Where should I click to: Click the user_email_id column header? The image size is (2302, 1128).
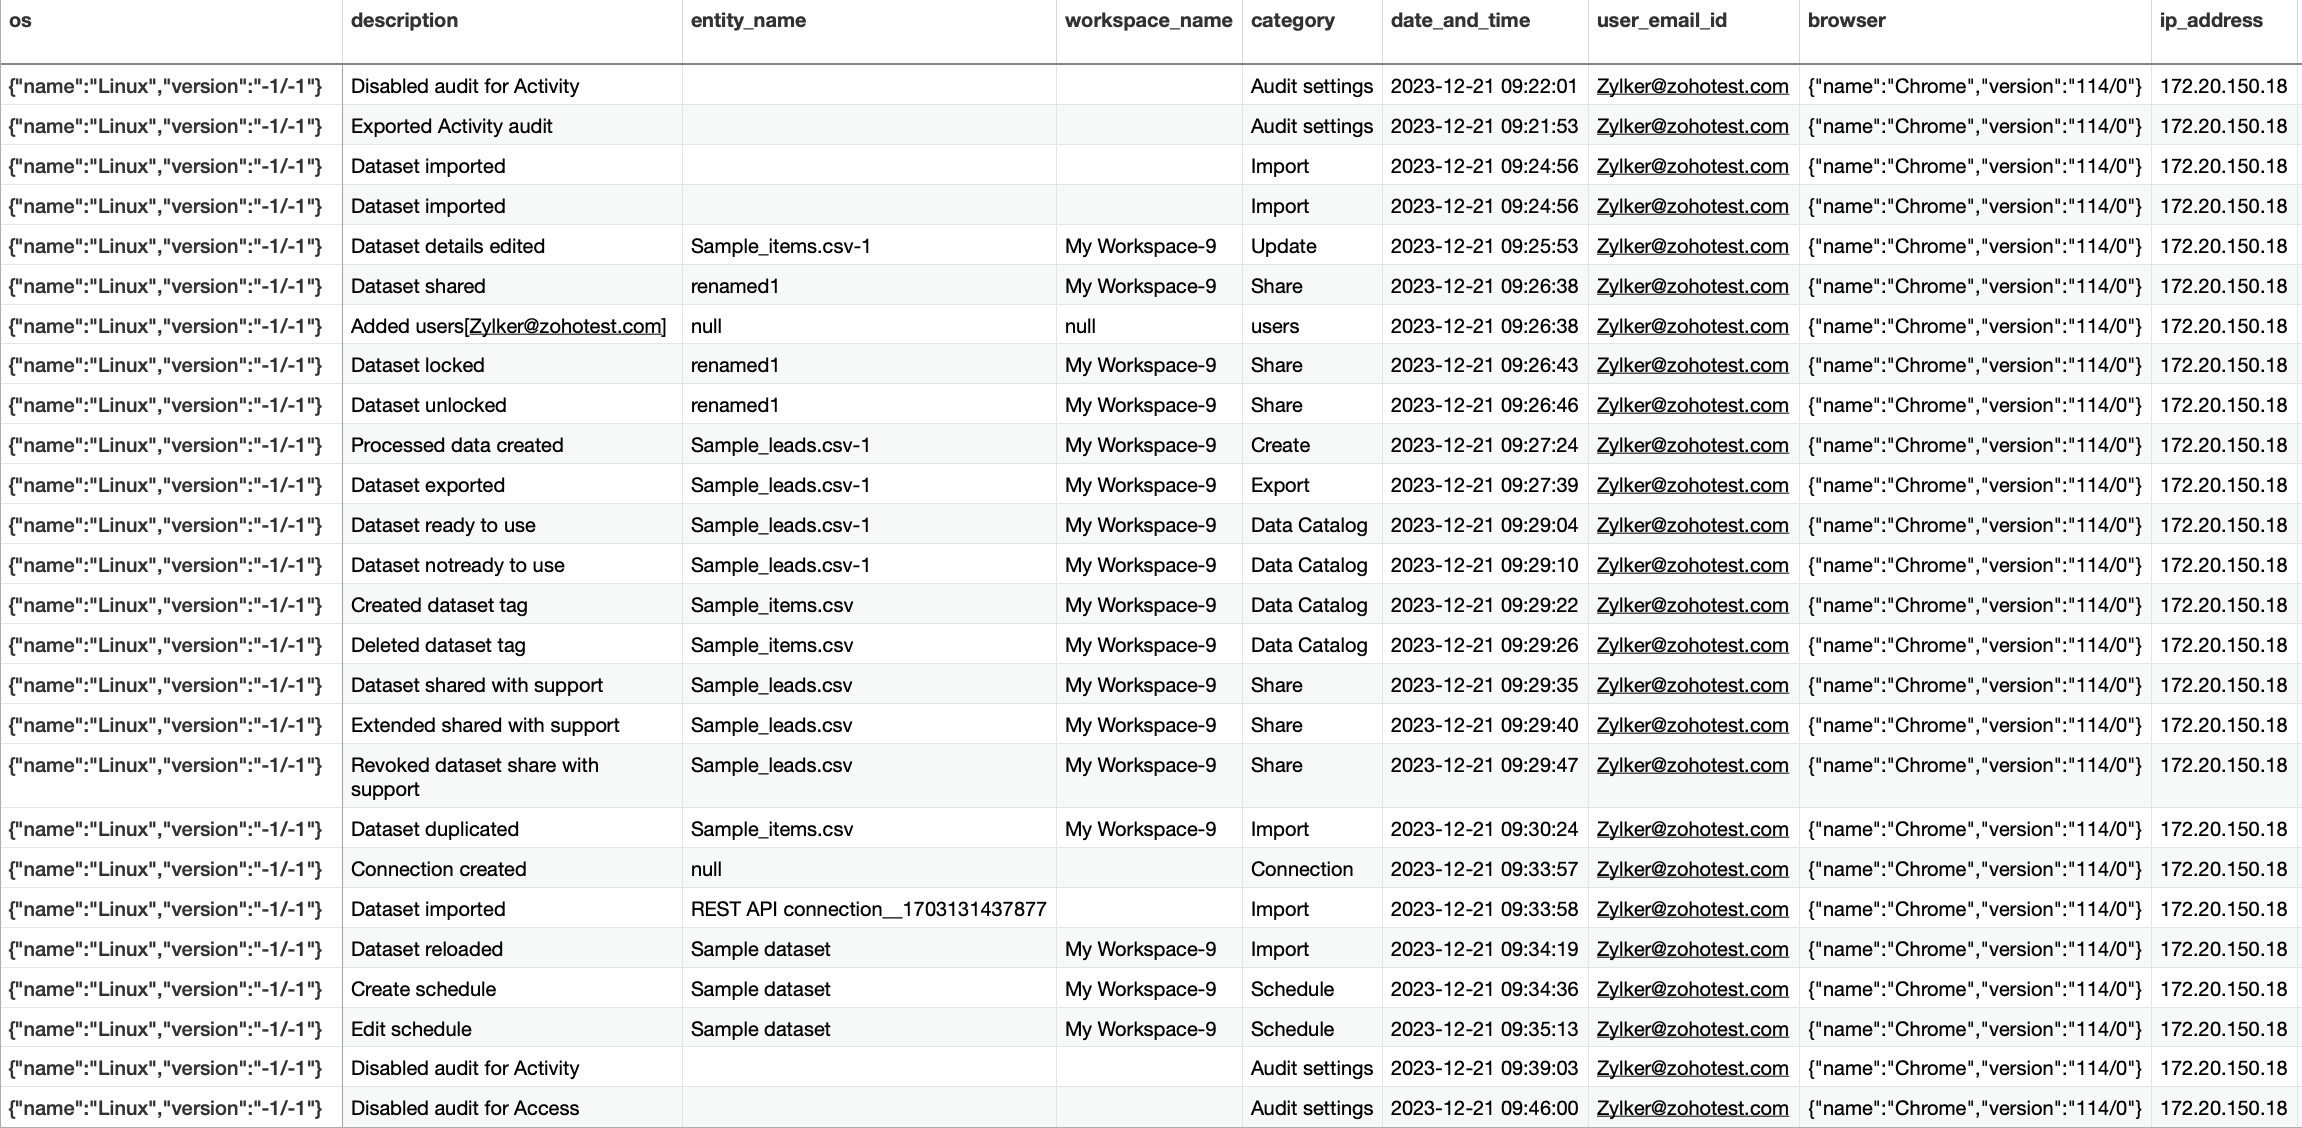tap(1661, 20)
